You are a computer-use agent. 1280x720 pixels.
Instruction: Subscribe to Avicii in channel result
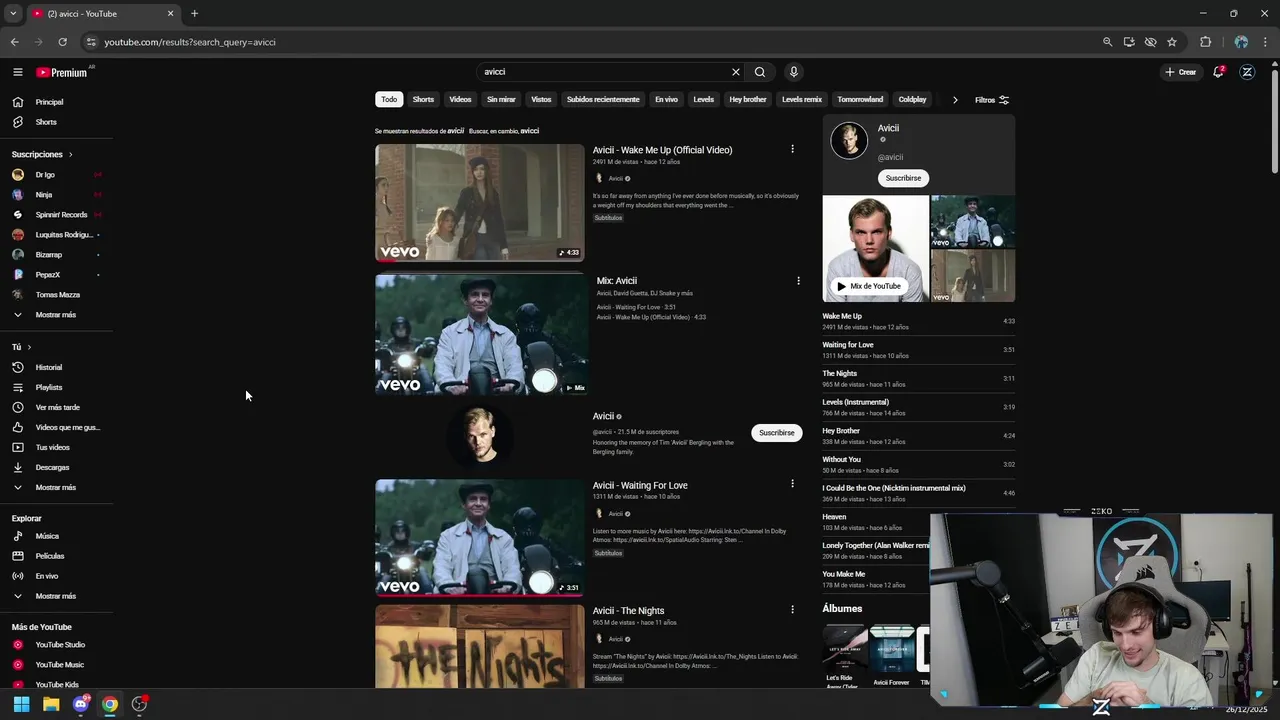[776, 433]
